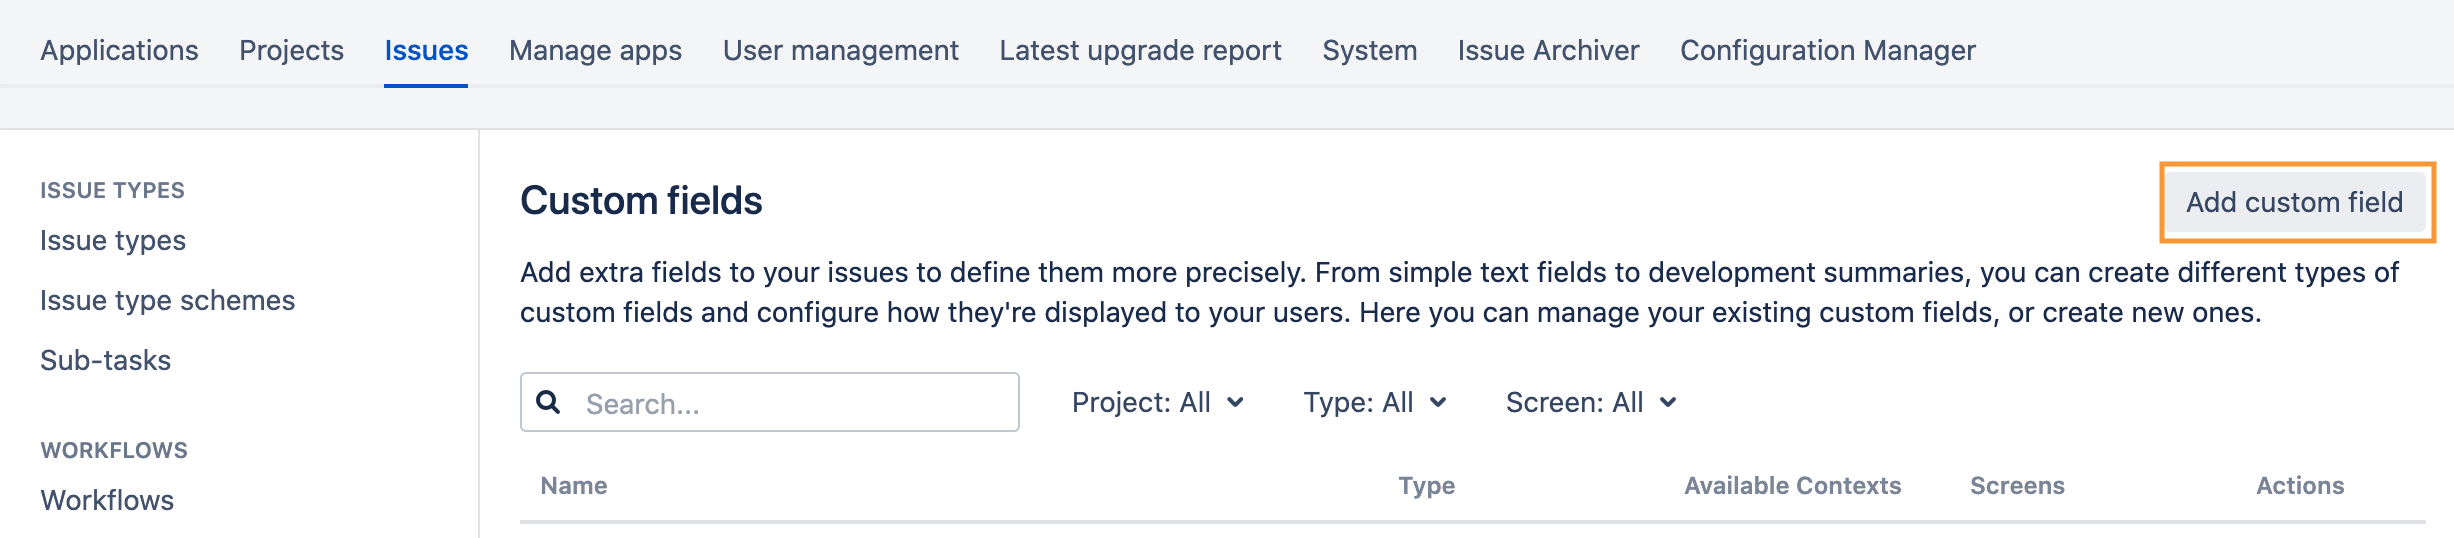Open Sub-tasks sidebar link

click(x=105, y=360)
